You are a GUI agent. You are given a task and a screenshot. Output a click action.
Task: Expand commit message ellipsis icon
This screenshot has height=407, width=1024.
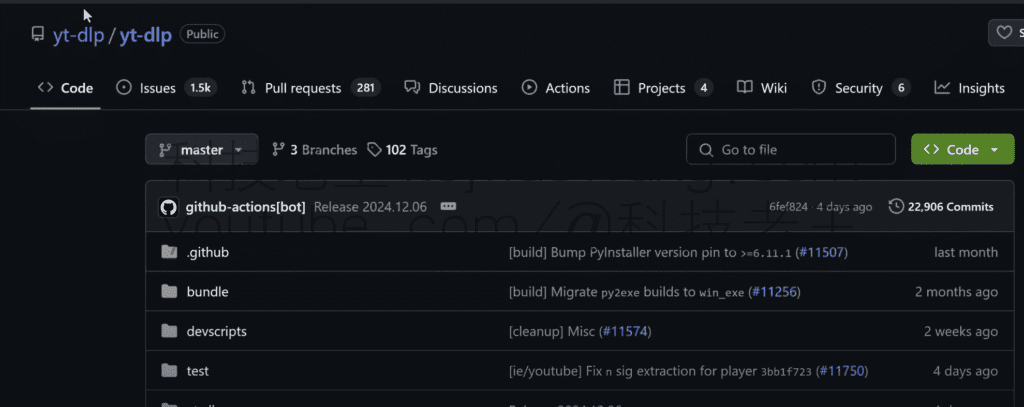point(448,207)
